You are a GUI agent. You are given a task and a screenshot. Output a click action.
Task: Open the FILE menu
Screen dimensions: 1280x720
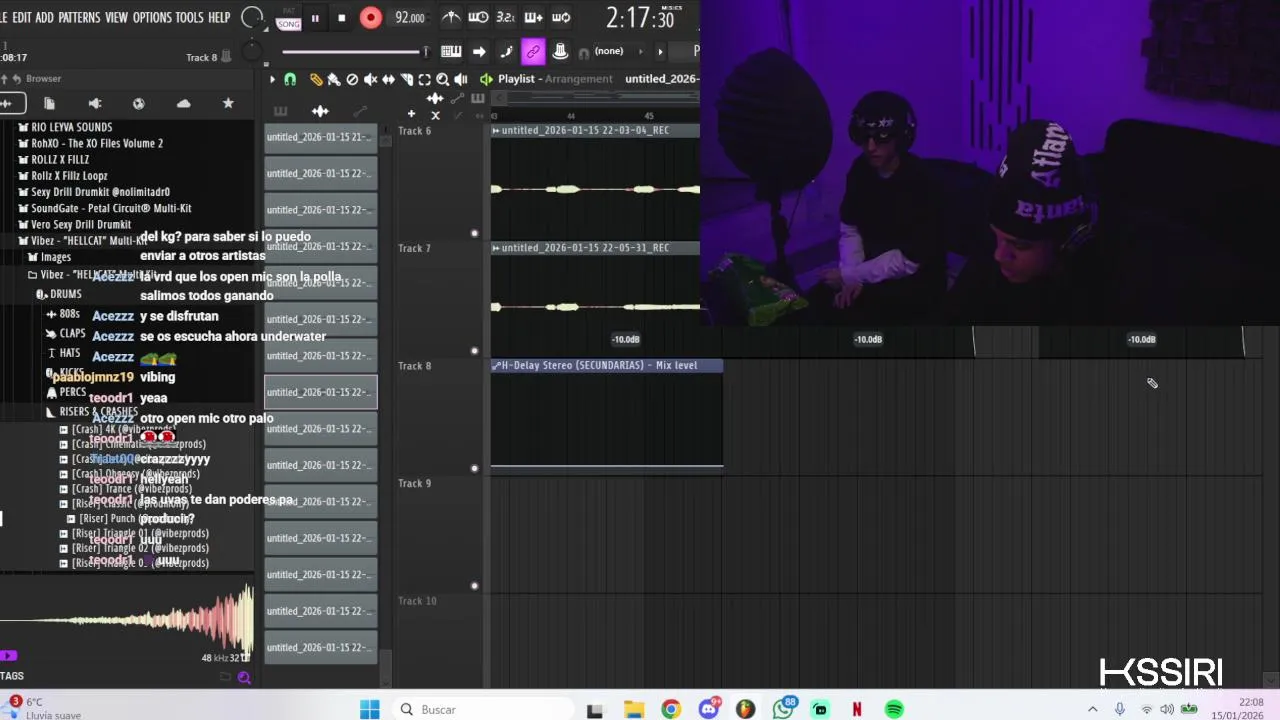tap(3, 18)
